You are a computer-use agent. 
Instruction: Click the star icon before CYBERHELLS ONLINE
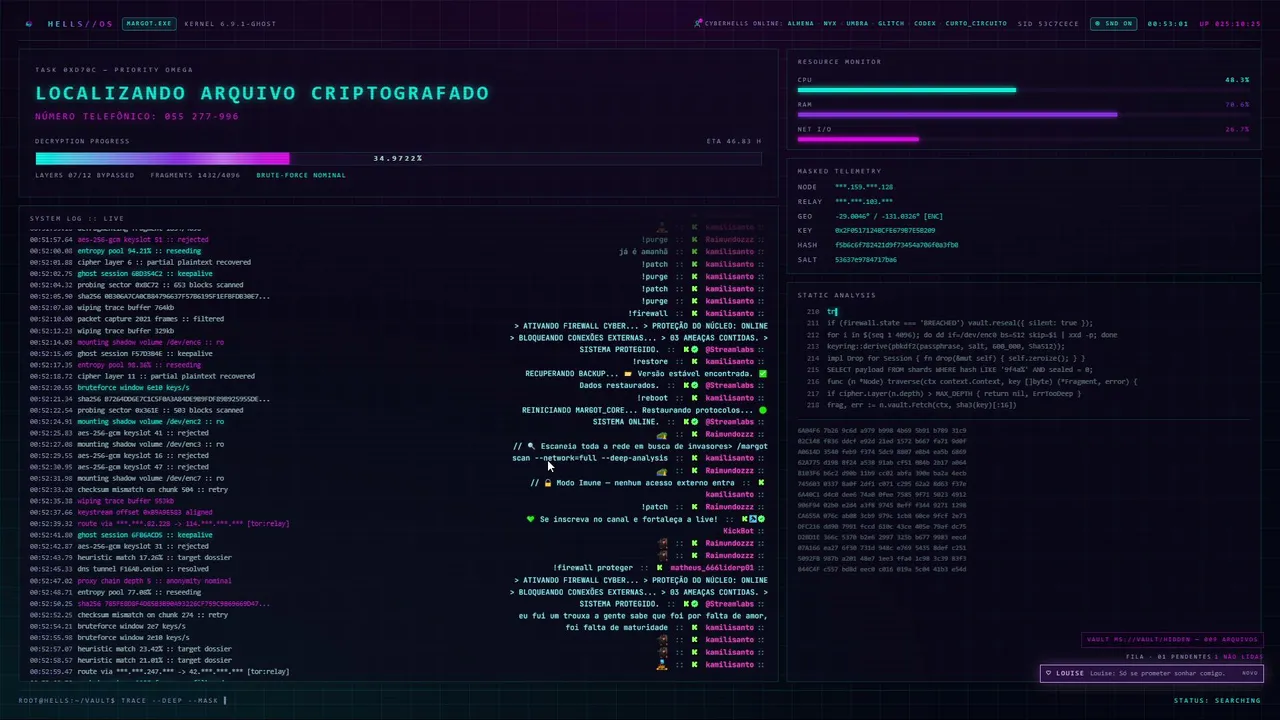pyautogui.click(x=698, y=23)
